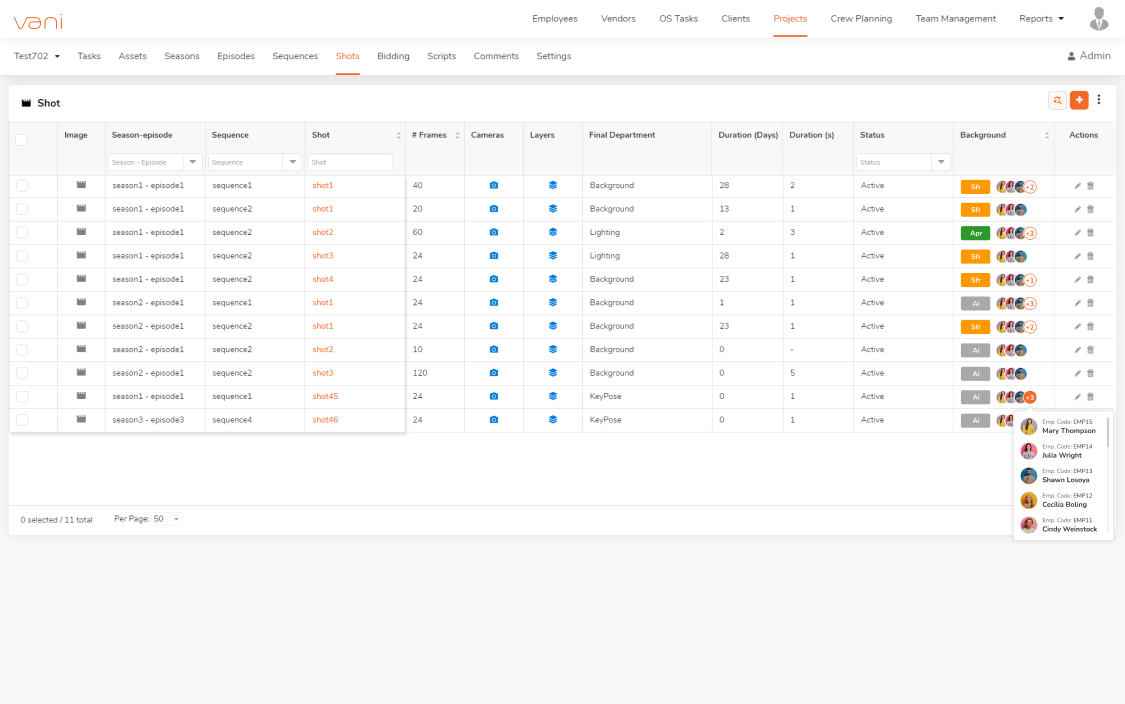The width and height of the screenshot is (1125, 704).
Task: Check the checkbox for the shot1 row
Action: (x=22, y=185)
